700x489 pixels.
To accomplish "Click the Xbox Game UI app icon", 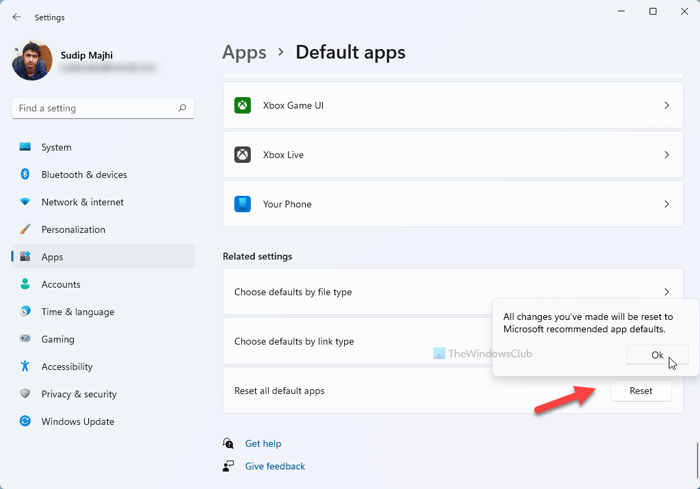I will point(242,105).
